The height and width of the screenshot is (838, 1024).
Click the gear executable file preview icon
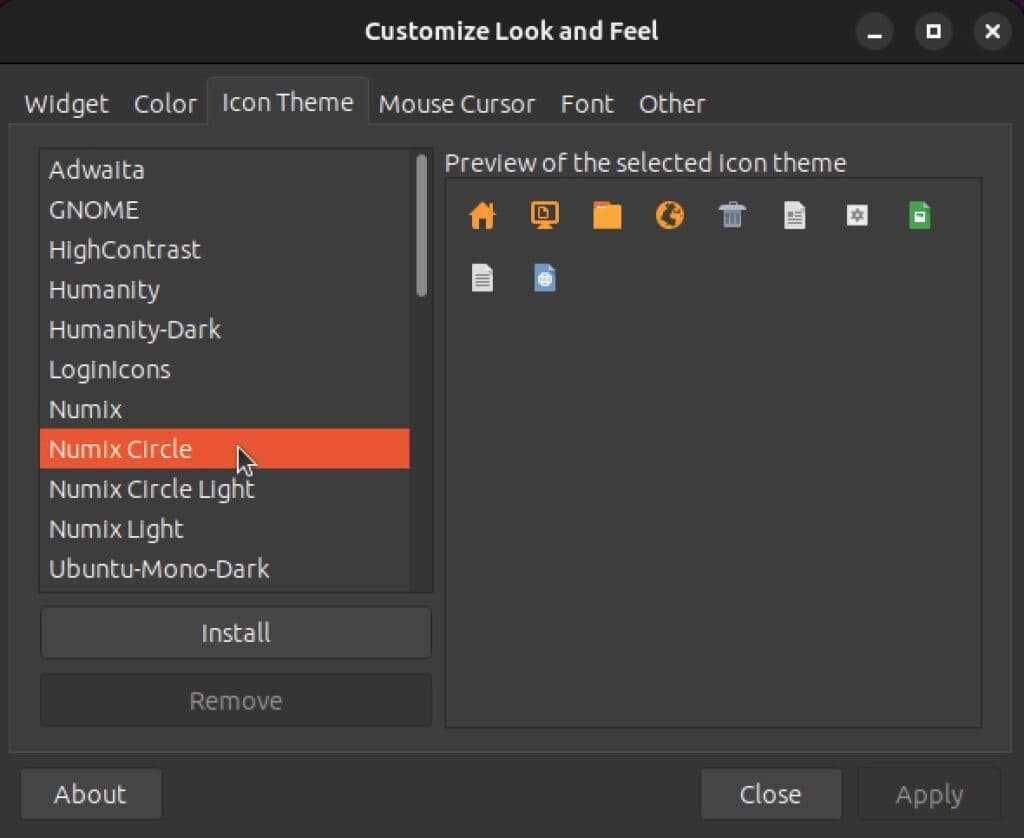pos(857,216)
